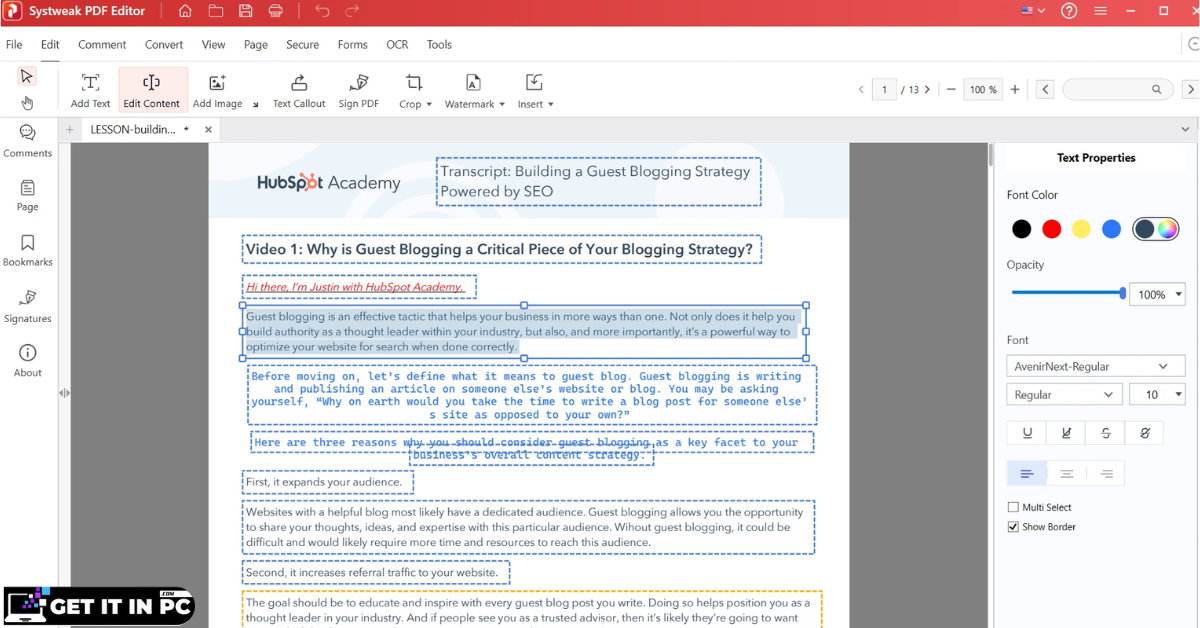The image size is (1200, 628).
Task: Open Help question mark icon
Action: coord(1069,11)
